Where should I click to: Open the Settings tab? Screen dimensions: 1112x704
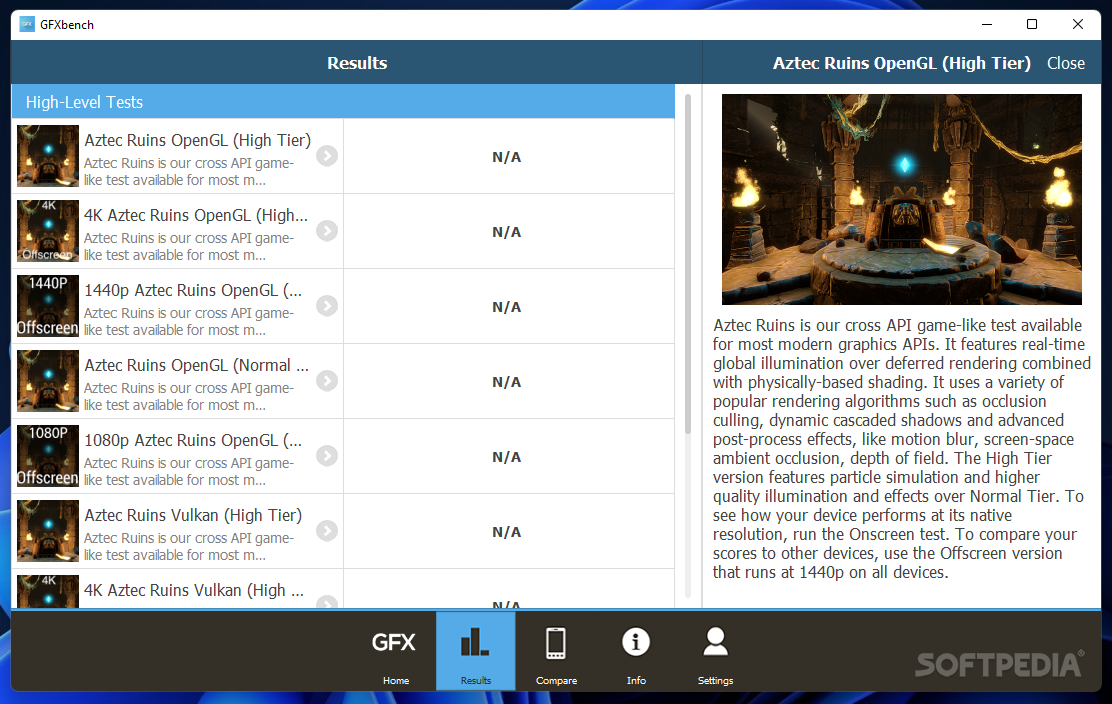(715, 652)
